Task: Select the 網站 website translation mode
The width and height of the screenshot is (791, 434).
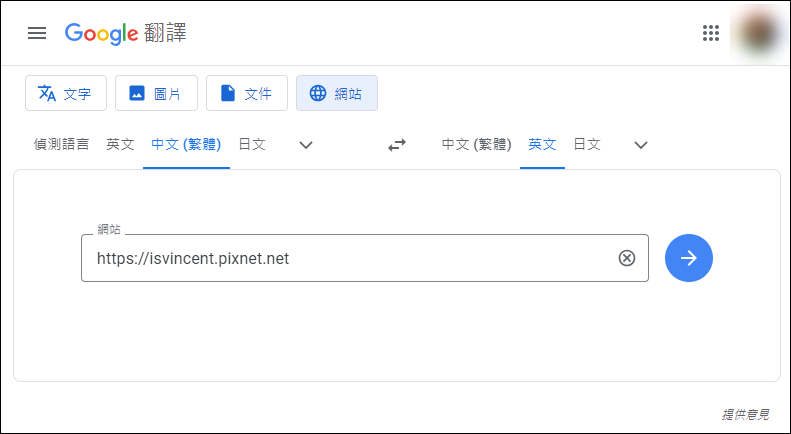Action: [x=337, y=93]
